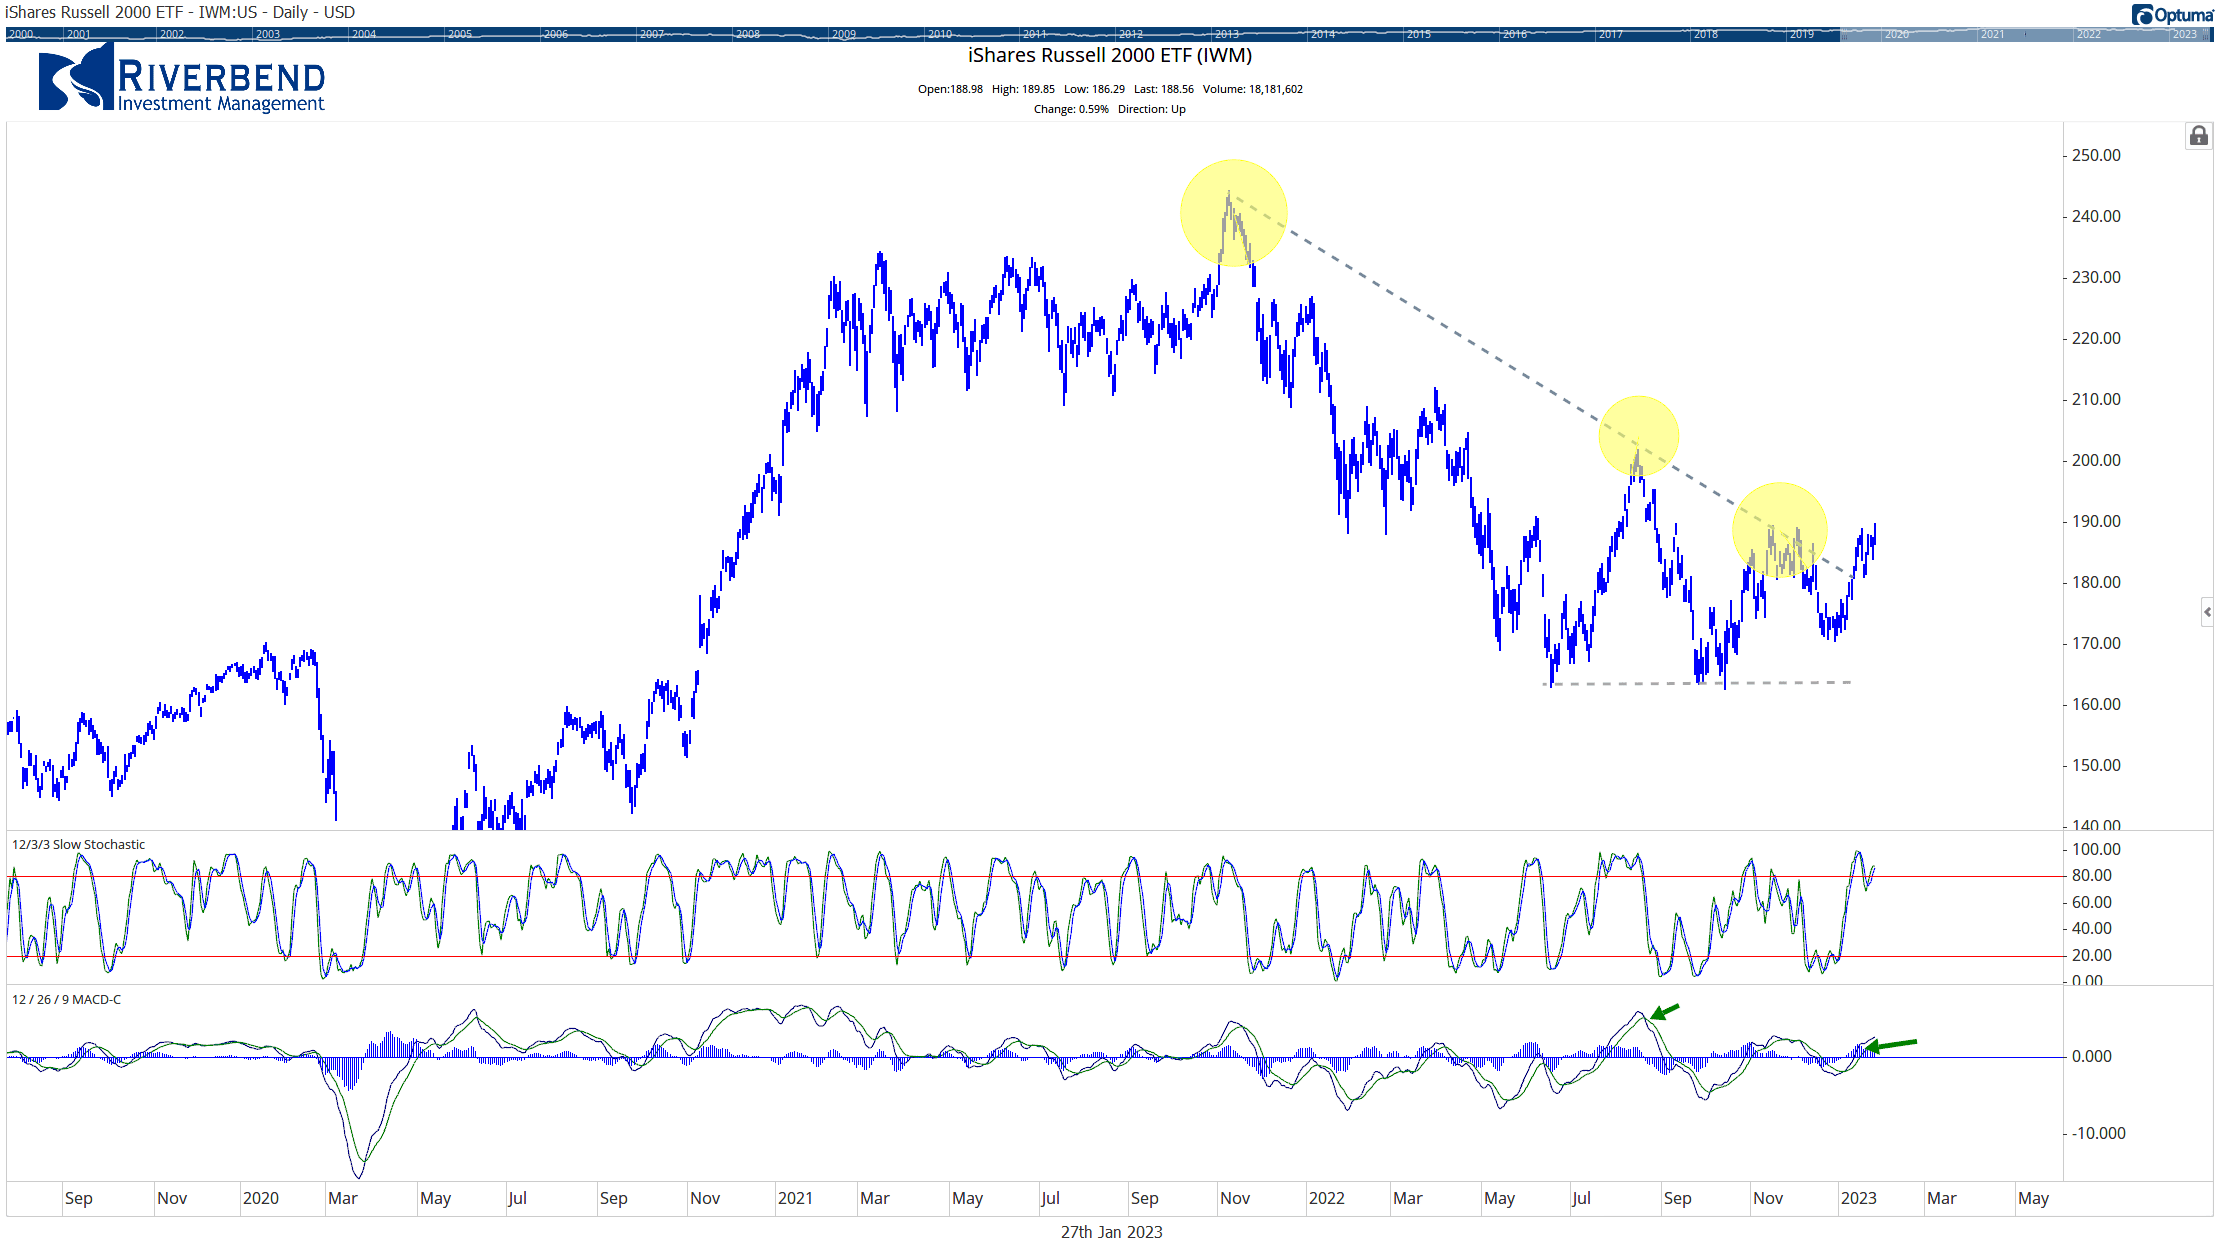Select year 2008 in the overview timeline

(x=748, y=34)
